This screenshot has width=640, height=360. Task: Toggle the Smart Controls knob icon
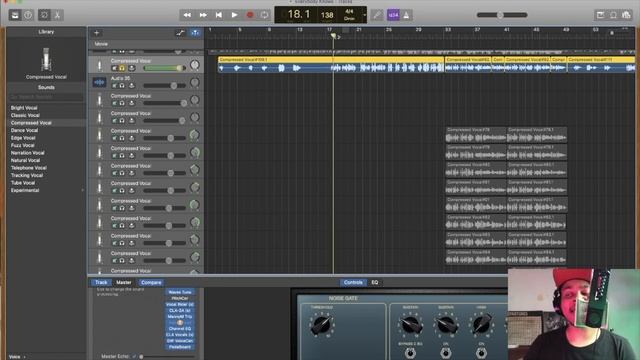click(x=44, y=15)
